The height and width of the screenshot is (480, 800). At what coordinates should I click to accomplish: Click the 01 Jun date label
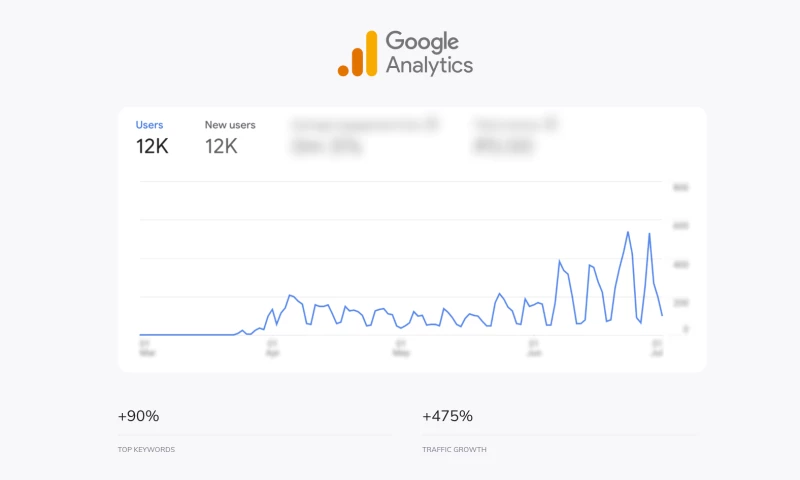534,347
